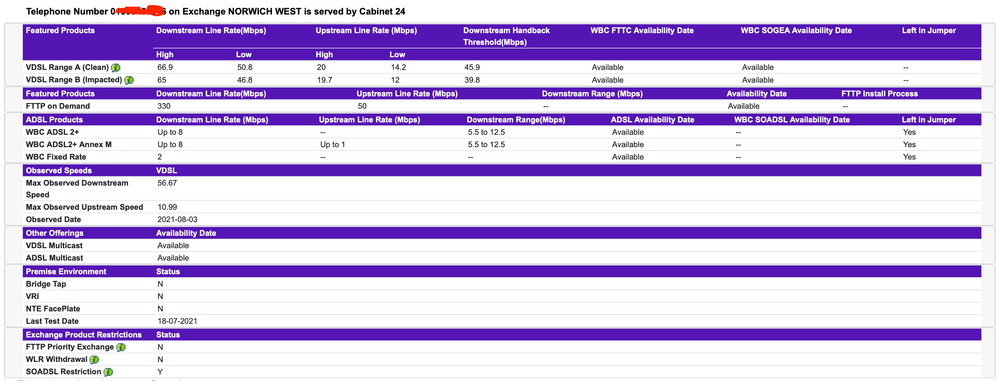
Task: Click 'WBC SOADSL Availability Date' column header
Action: coord(792,120)
